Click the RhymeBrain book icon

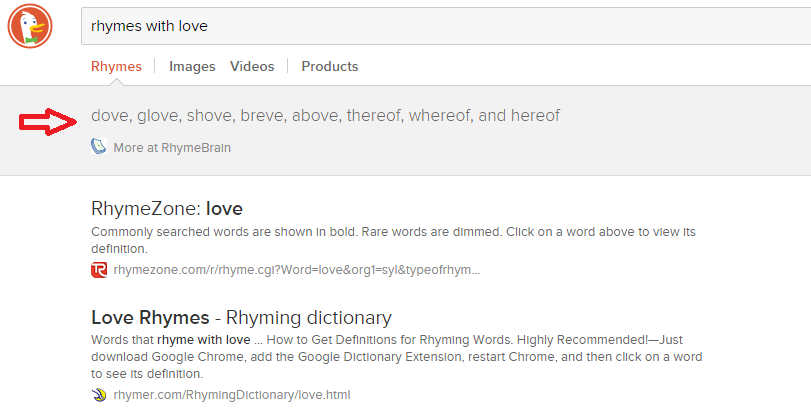click(x=98, y=147)
